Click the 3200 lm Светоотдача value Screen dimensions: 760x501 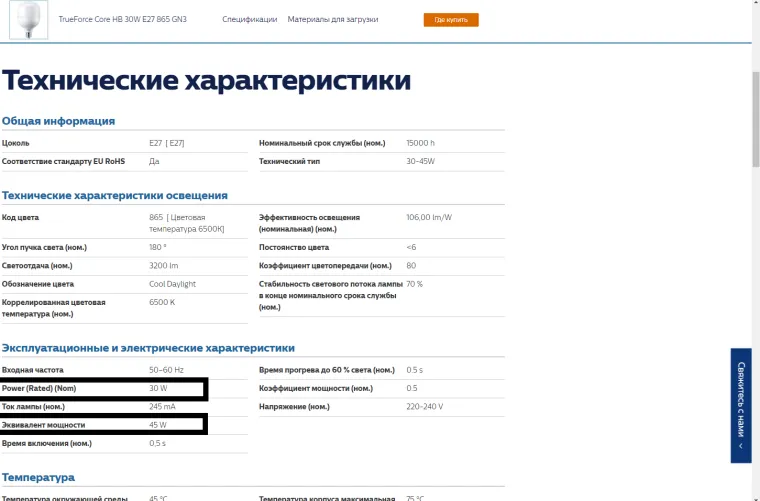163,265
